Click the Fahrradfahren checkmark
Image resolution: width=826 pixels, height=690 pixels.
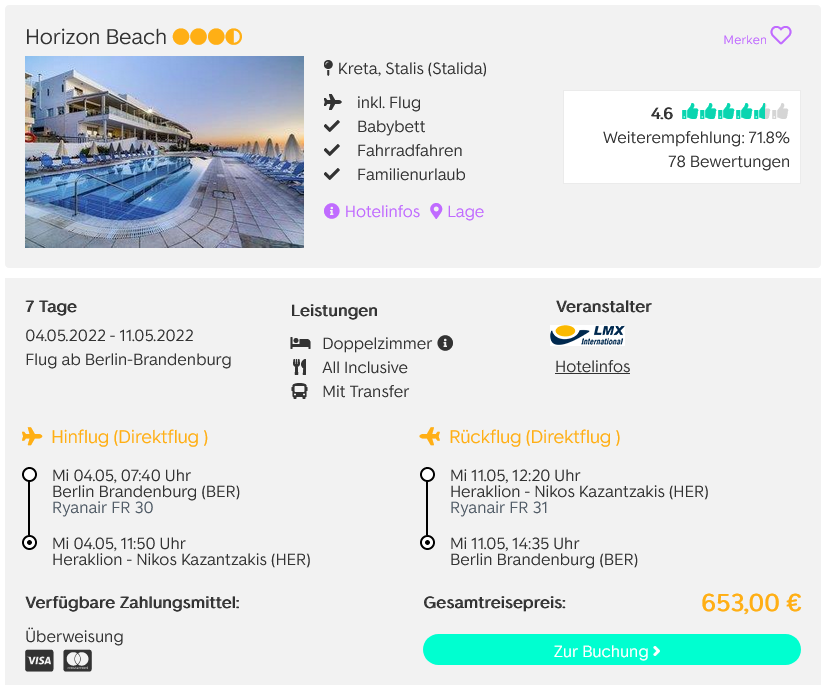pyautogui.click(x=331, y=151)
